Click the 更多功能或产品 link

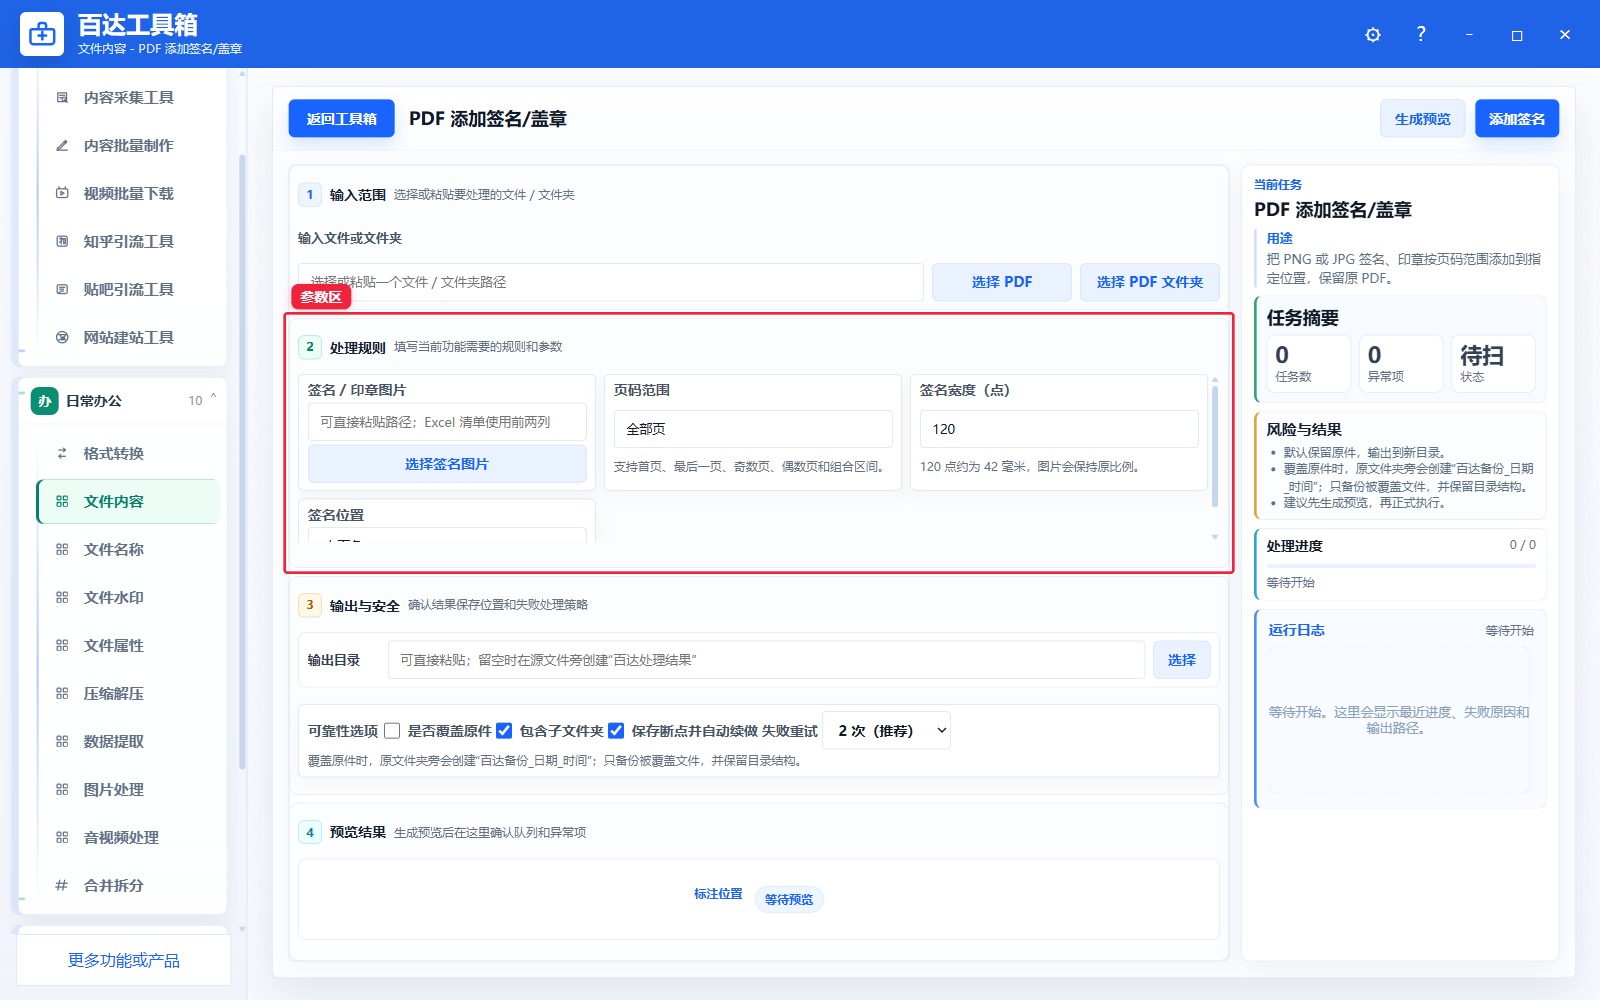coord(124,960)
